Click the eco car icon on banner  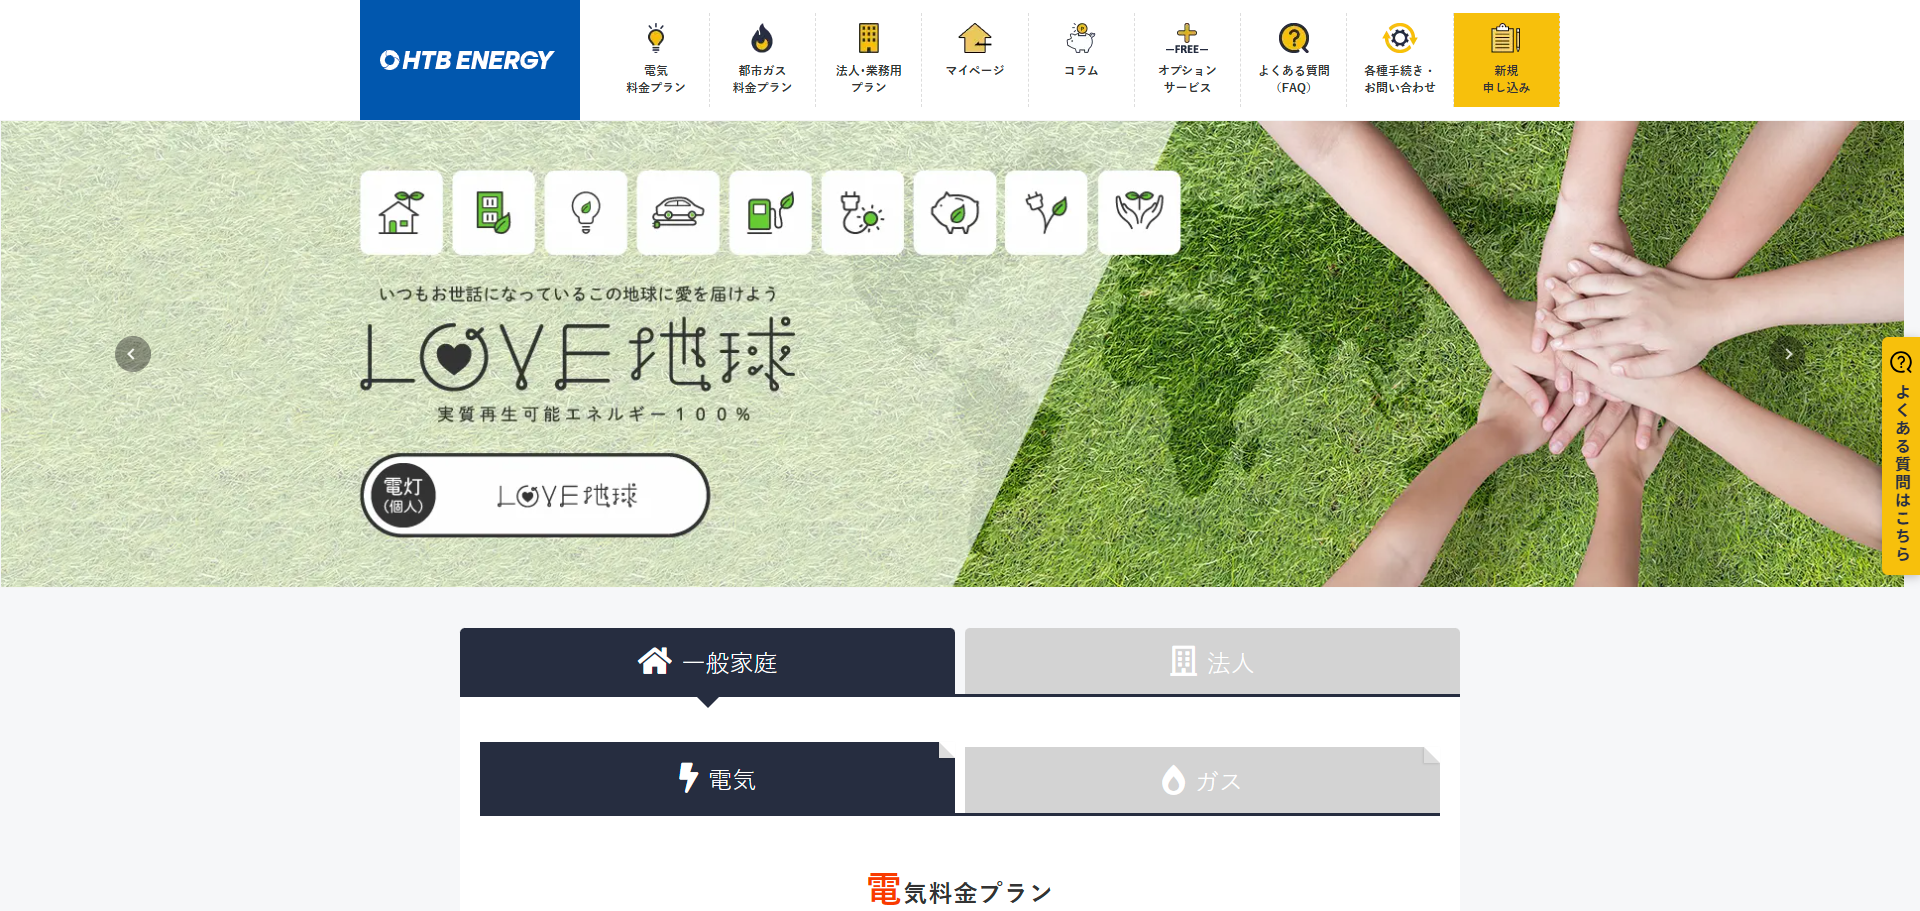[678, 212]
